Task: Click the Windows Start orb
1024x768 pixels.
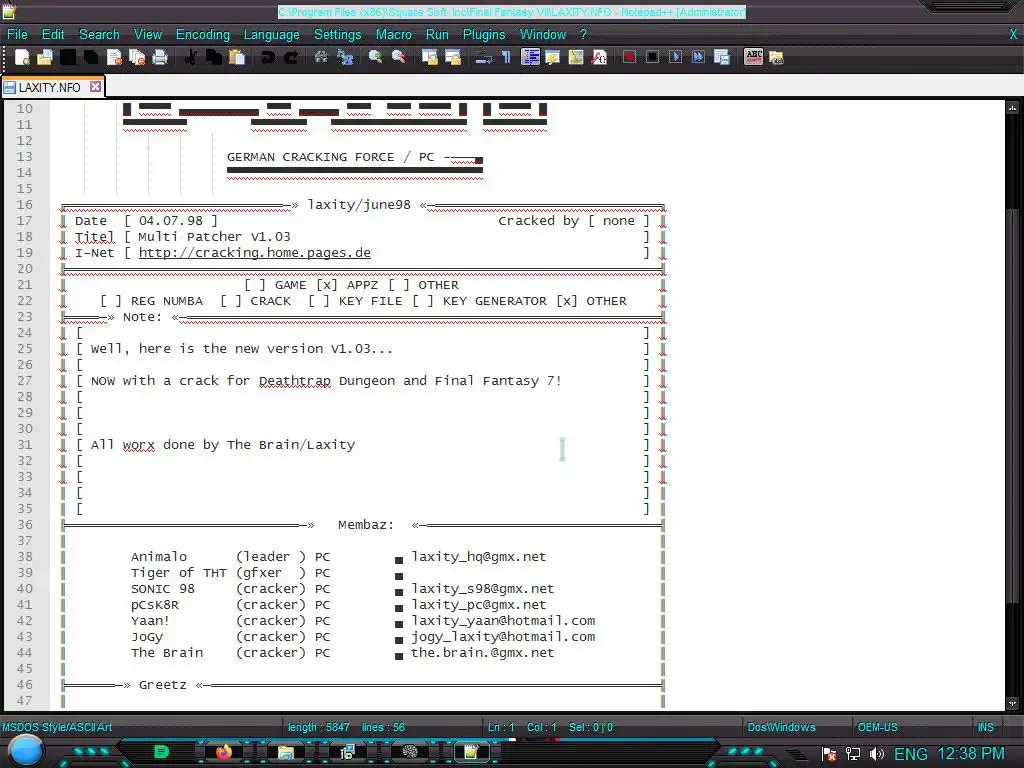Action: (25, 751)
